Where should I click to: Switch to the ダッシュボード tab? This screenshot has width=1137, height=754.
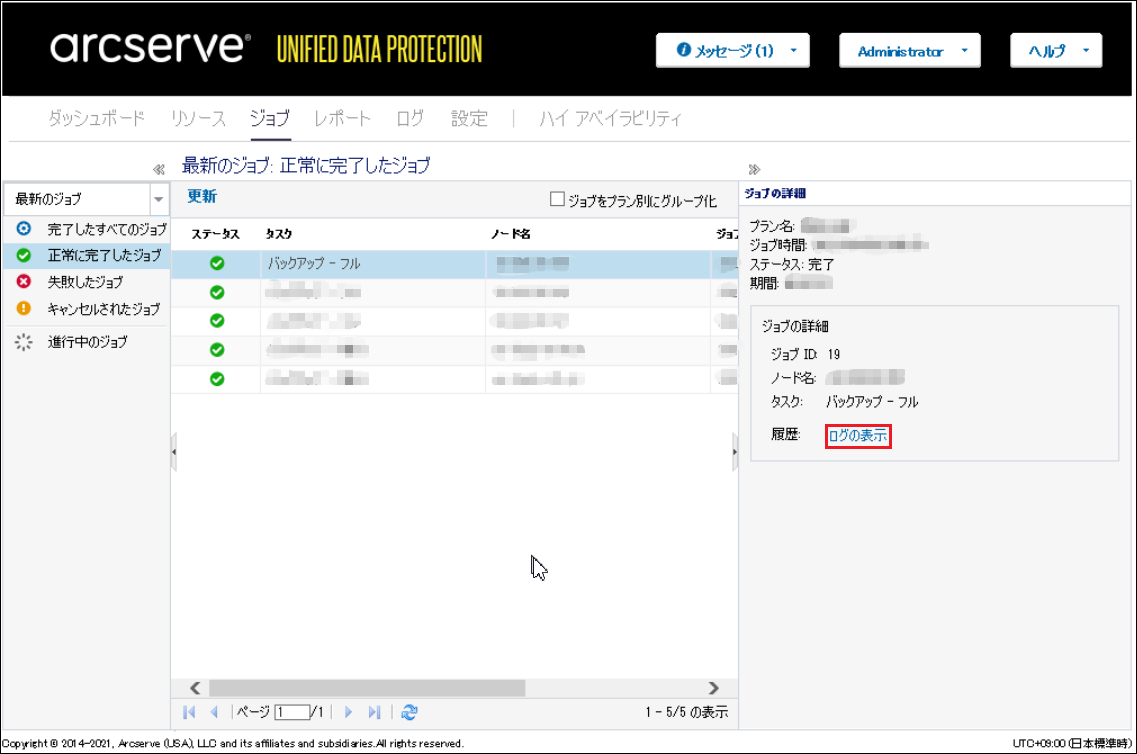coord(96,118)
